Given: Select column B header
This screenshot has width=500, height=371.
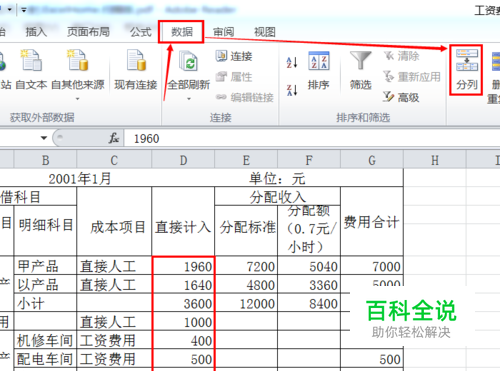Looking at the screenshot, I should pyautogui.click(x=45, y=160).
